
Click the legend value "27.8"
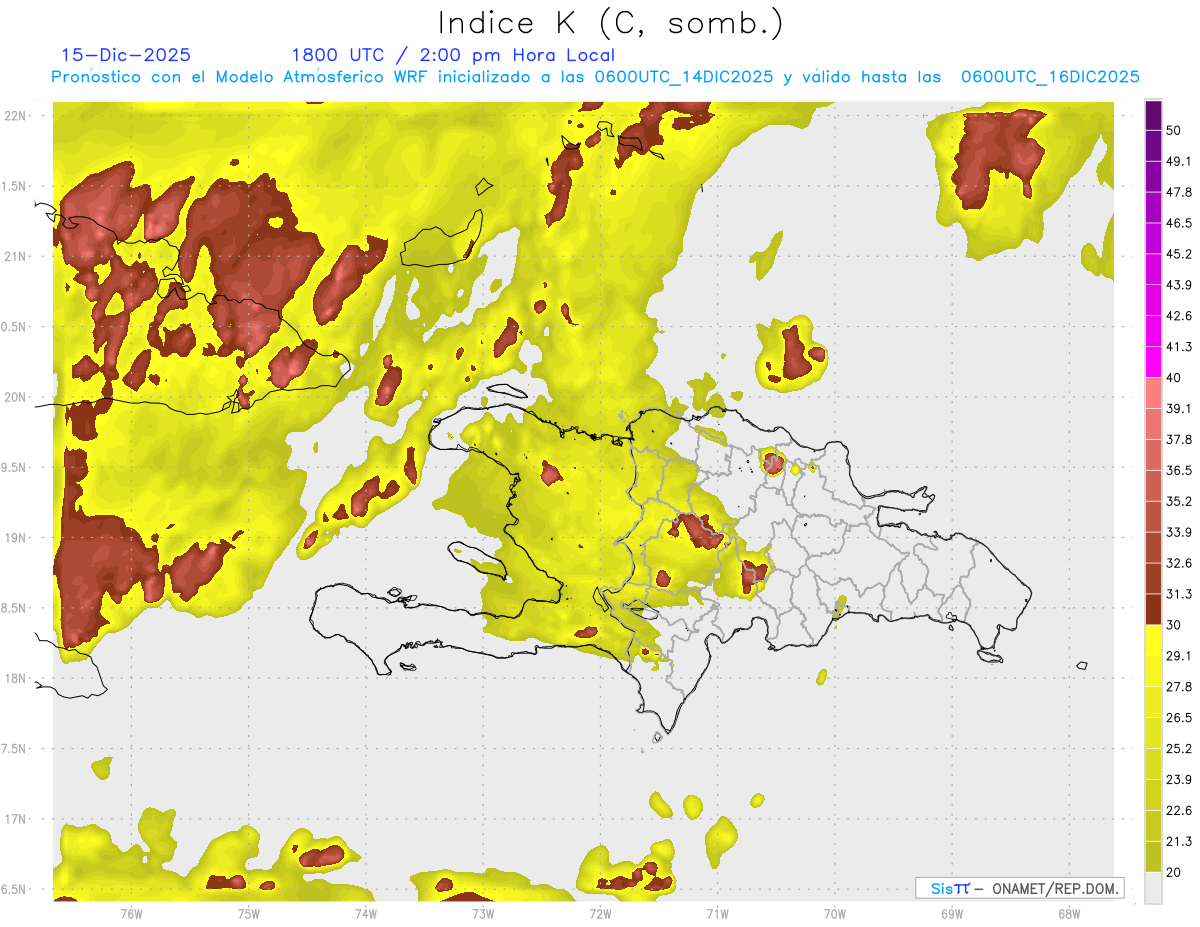(1179, 687)
